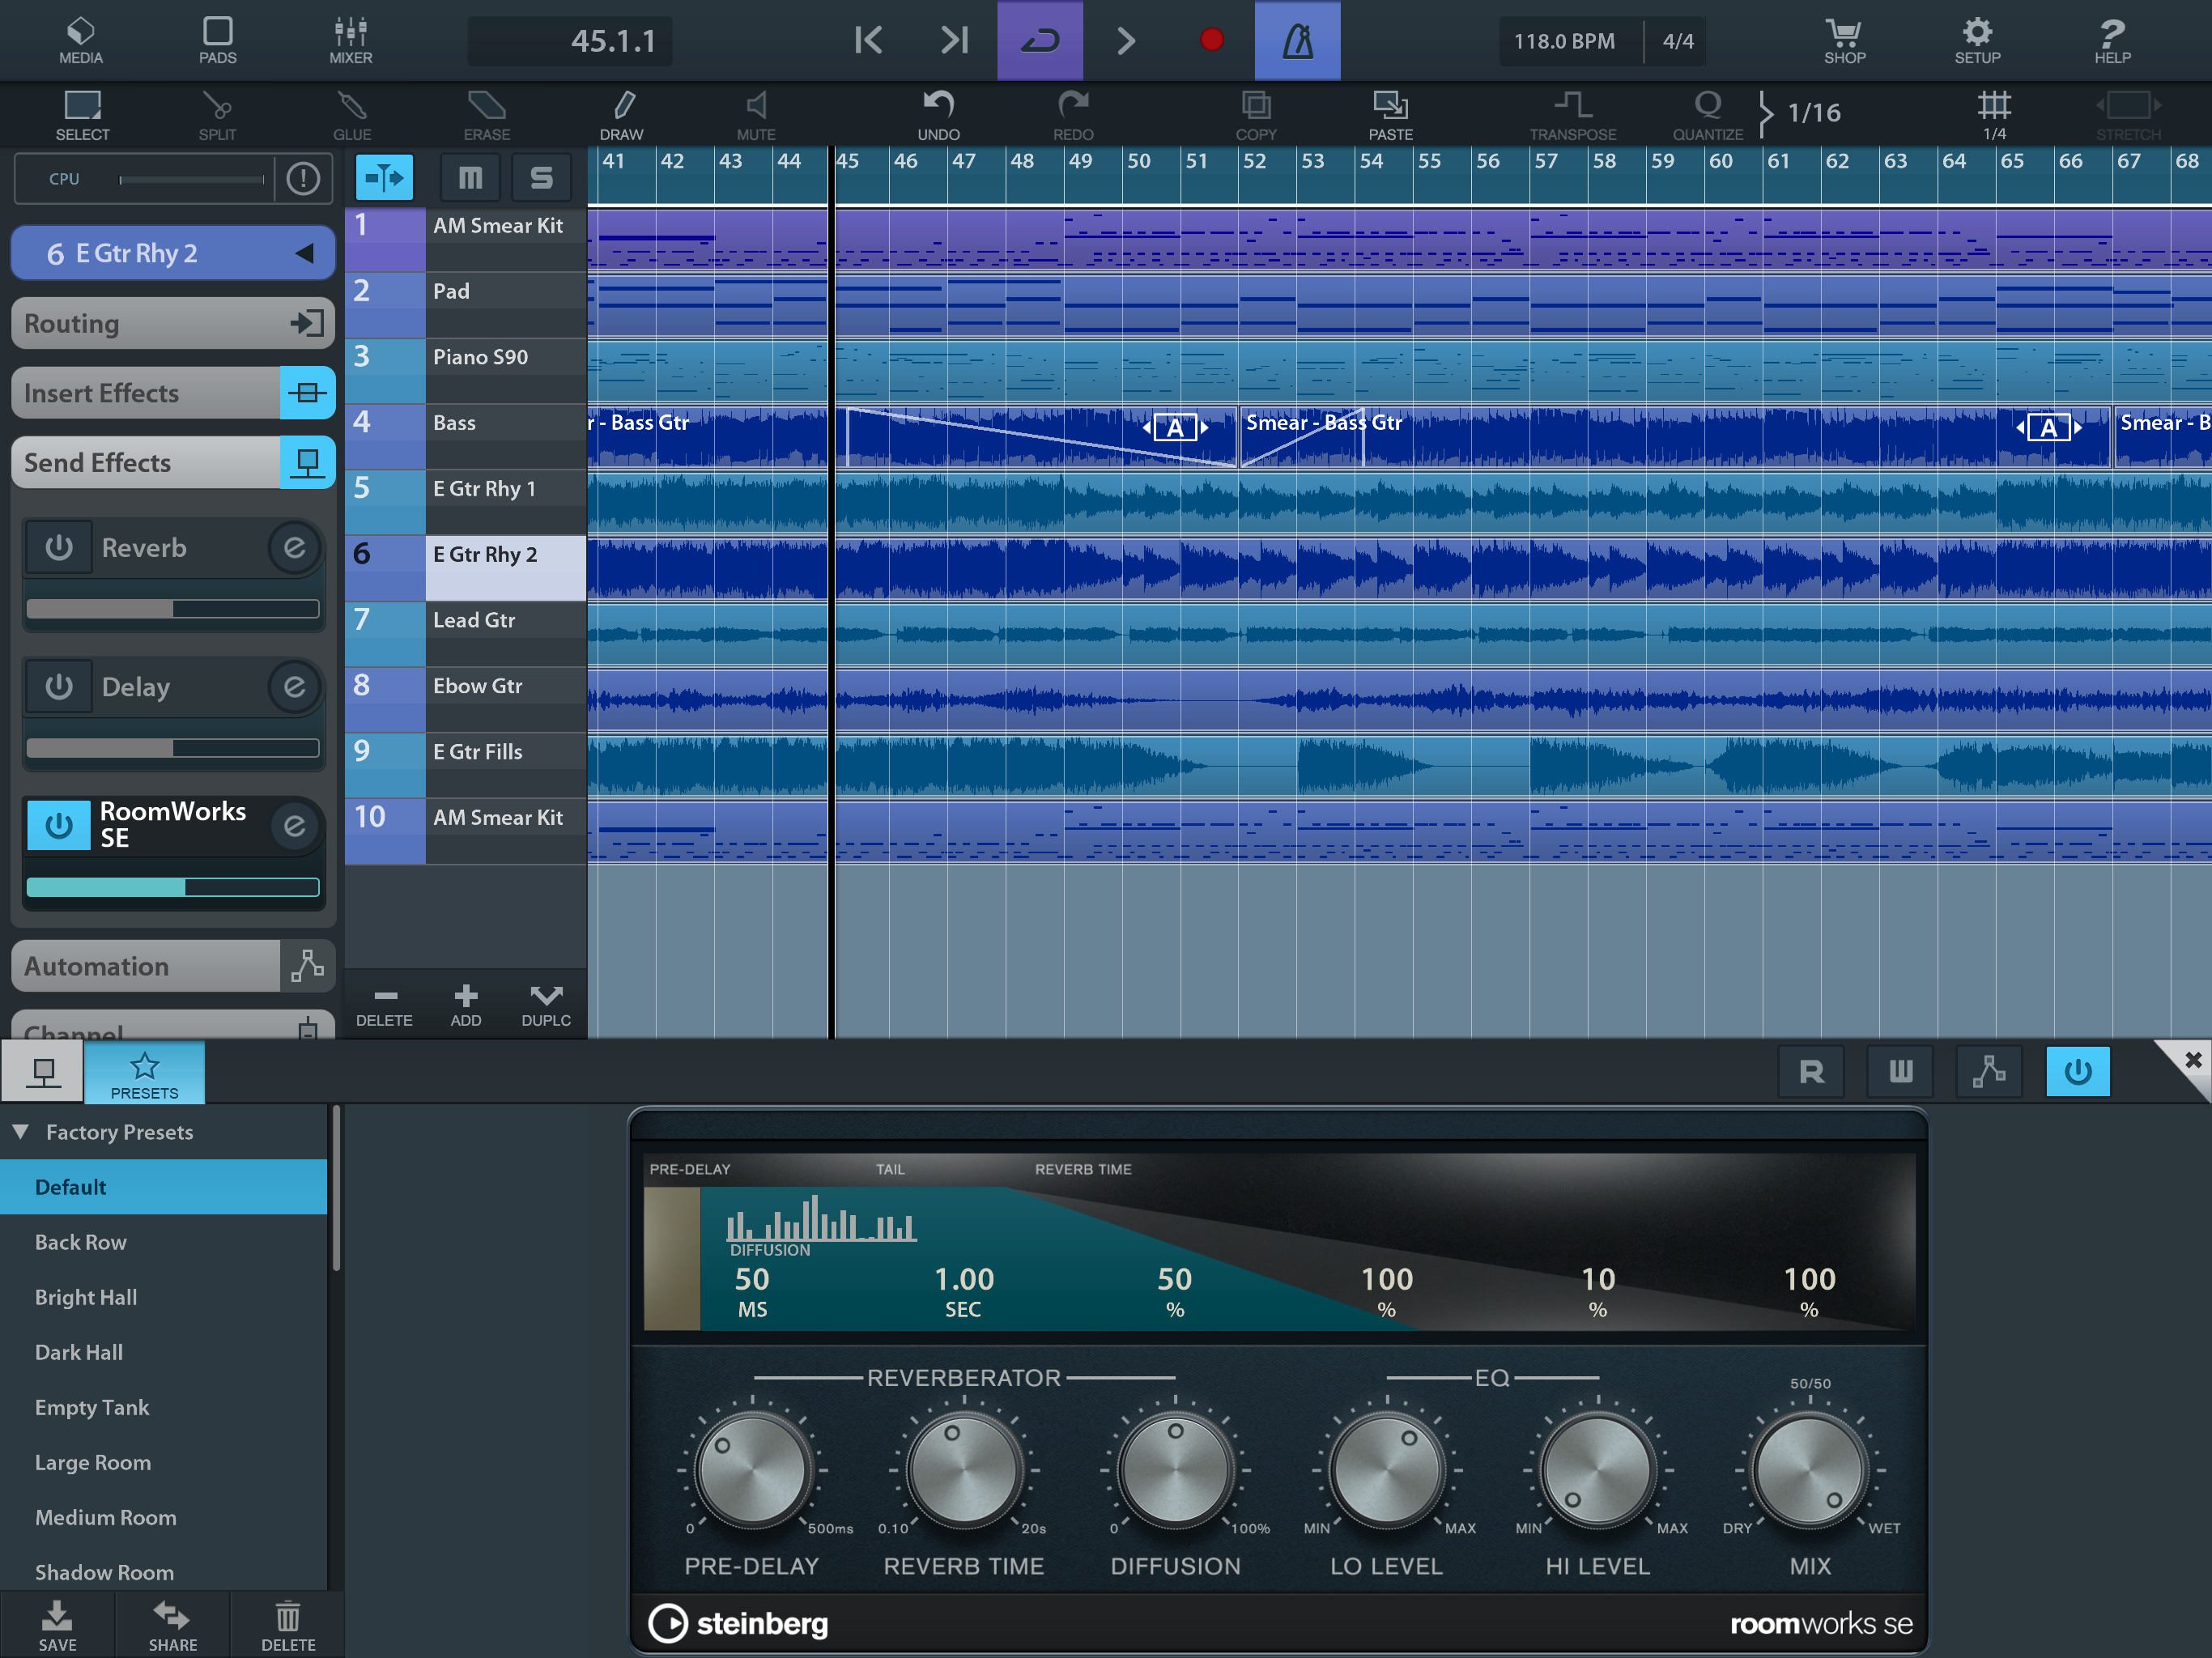Expand the Routing section

[172, 323]
